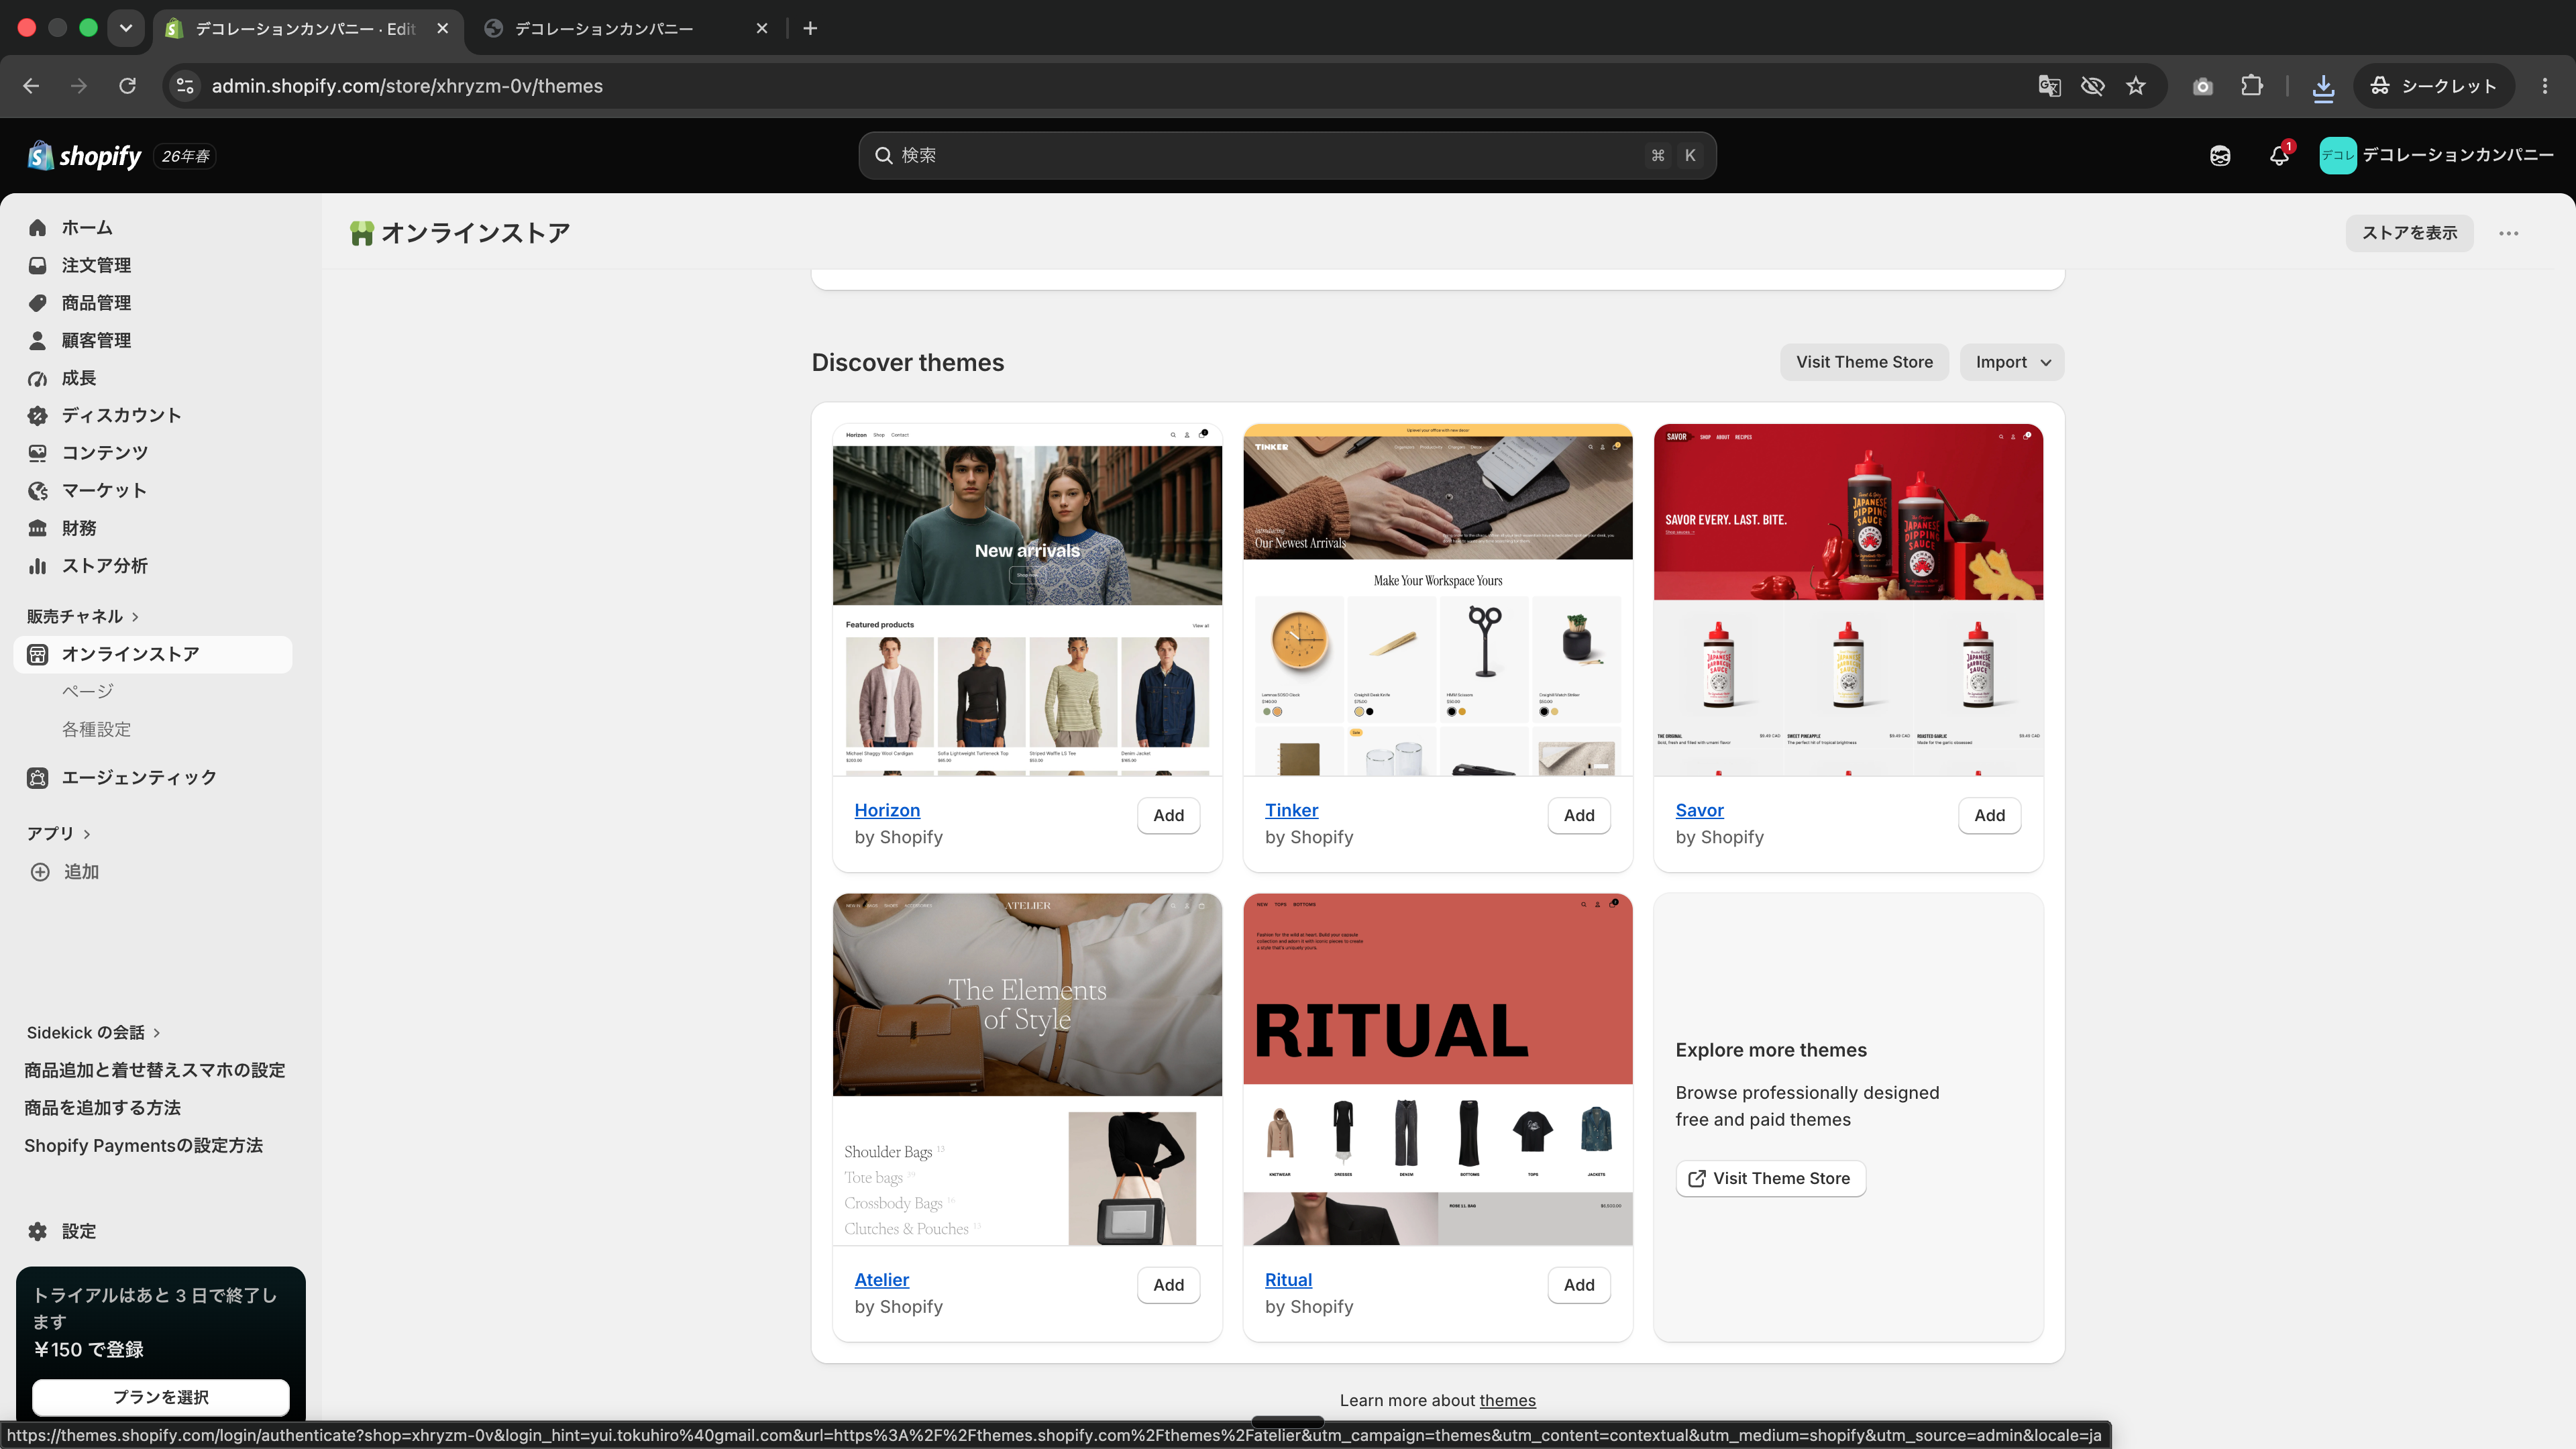Open マーケット globe icon
This screenshot has height=1449, width=2576.
pyautogui.click(x=38, y=491)
